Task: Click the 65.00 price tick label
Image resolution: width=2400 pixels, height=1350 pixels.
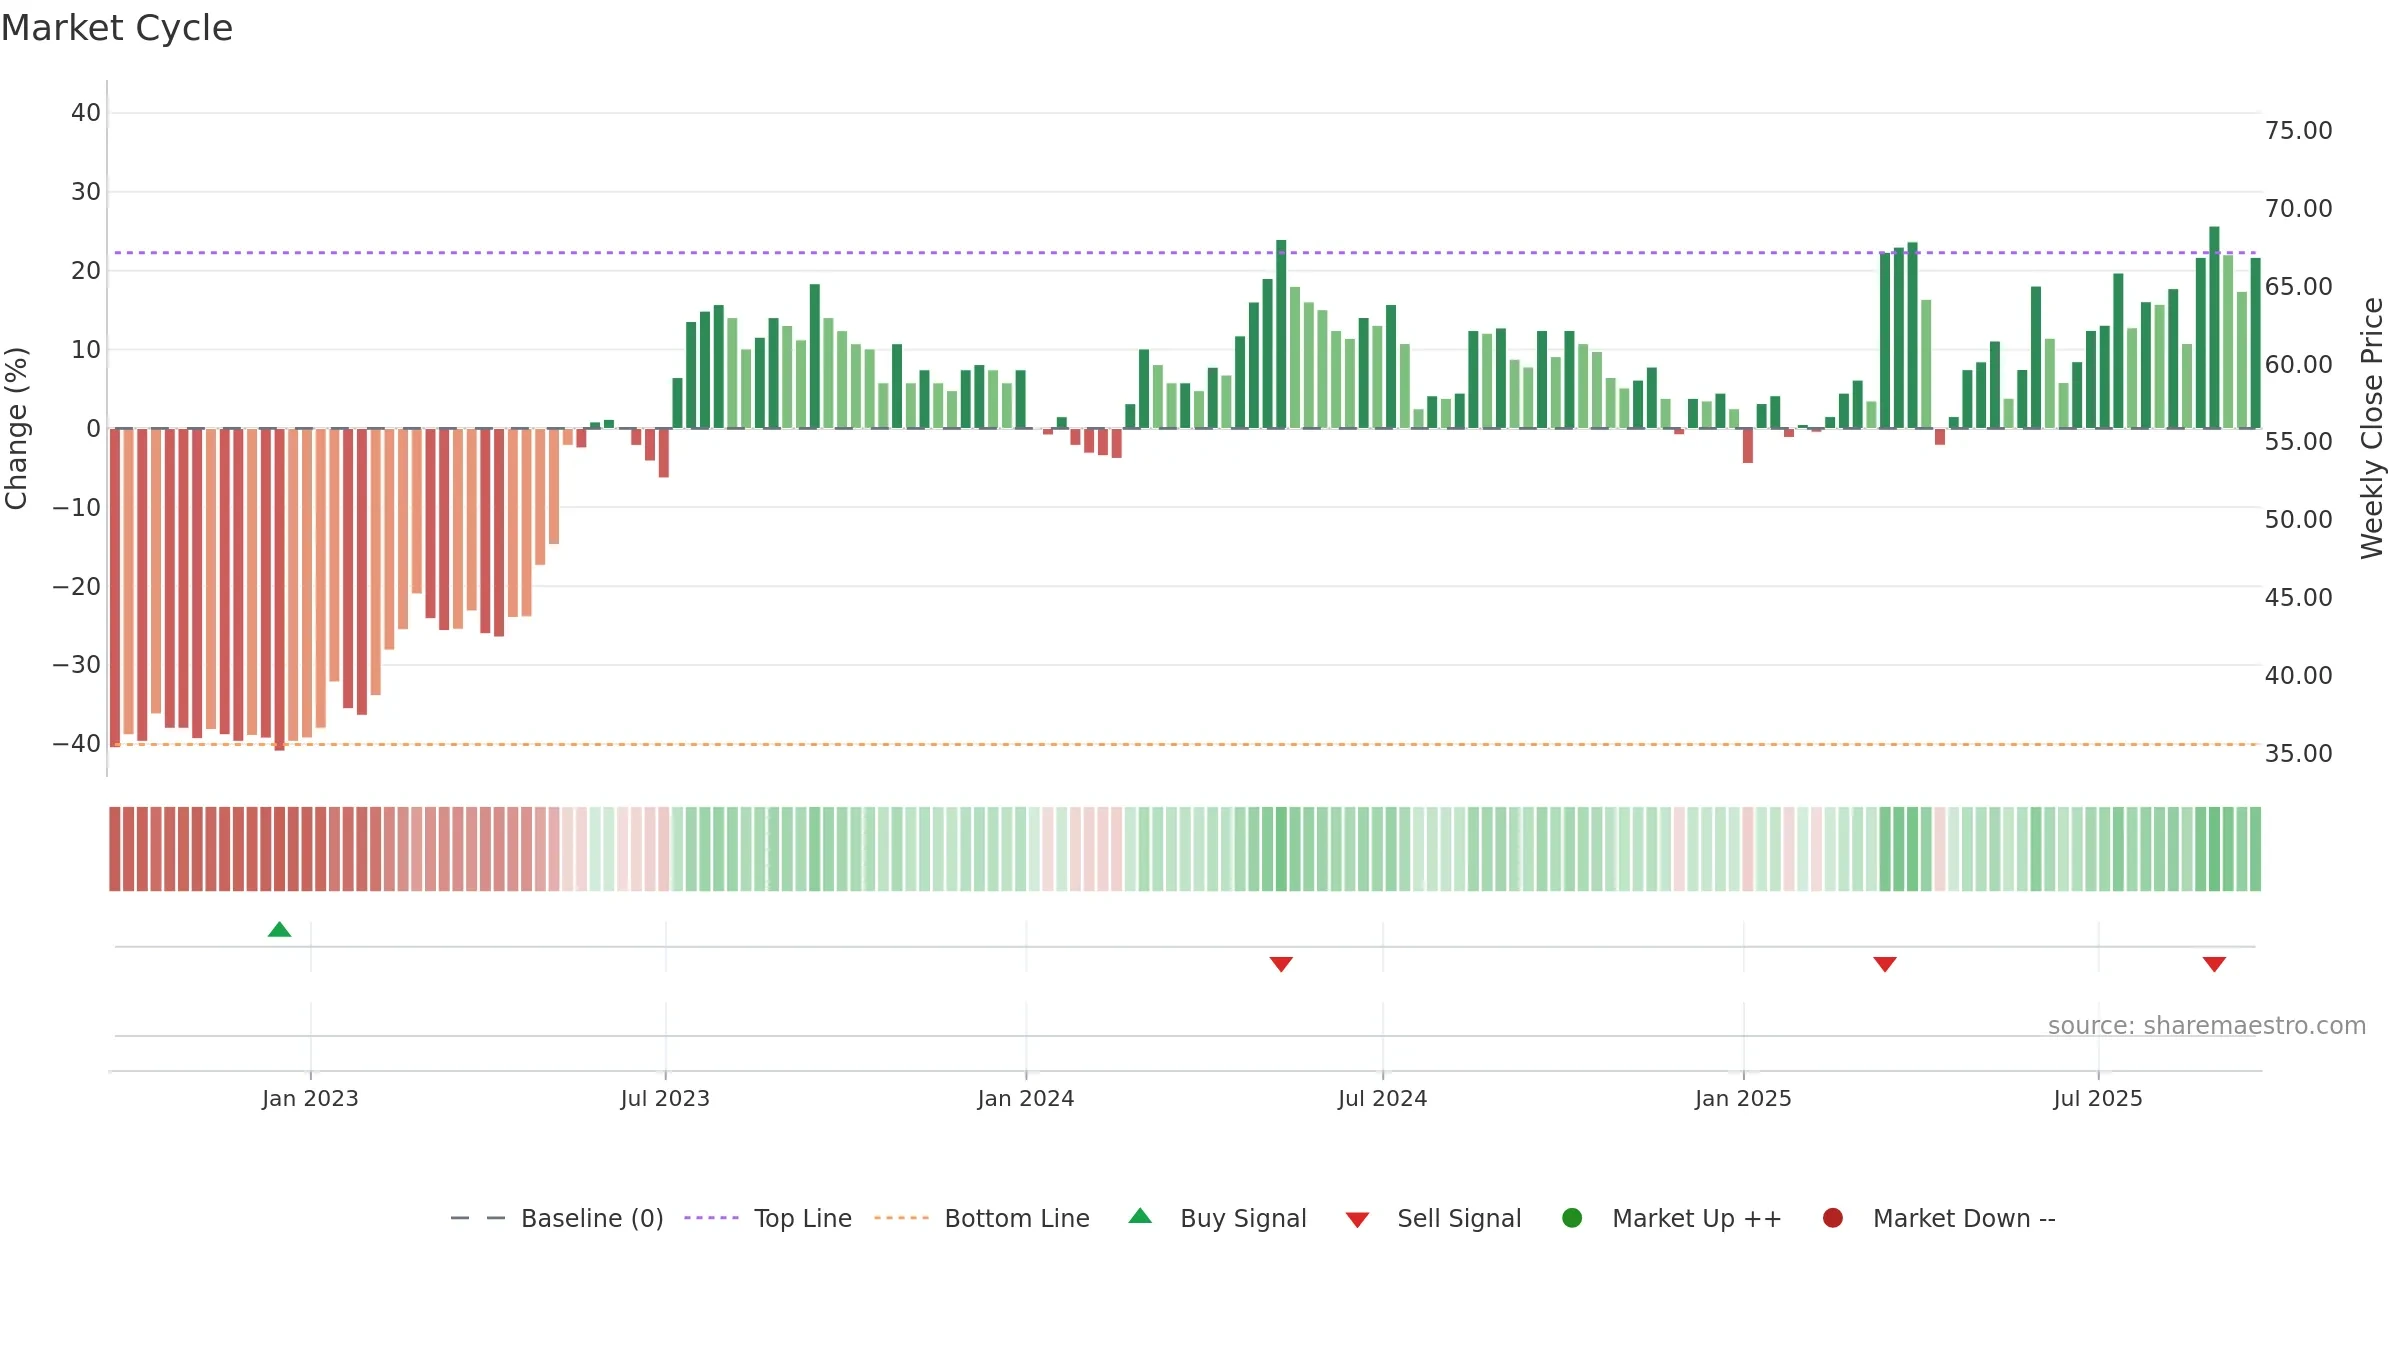Action: pyautogui.click(x=2299, y=287)
